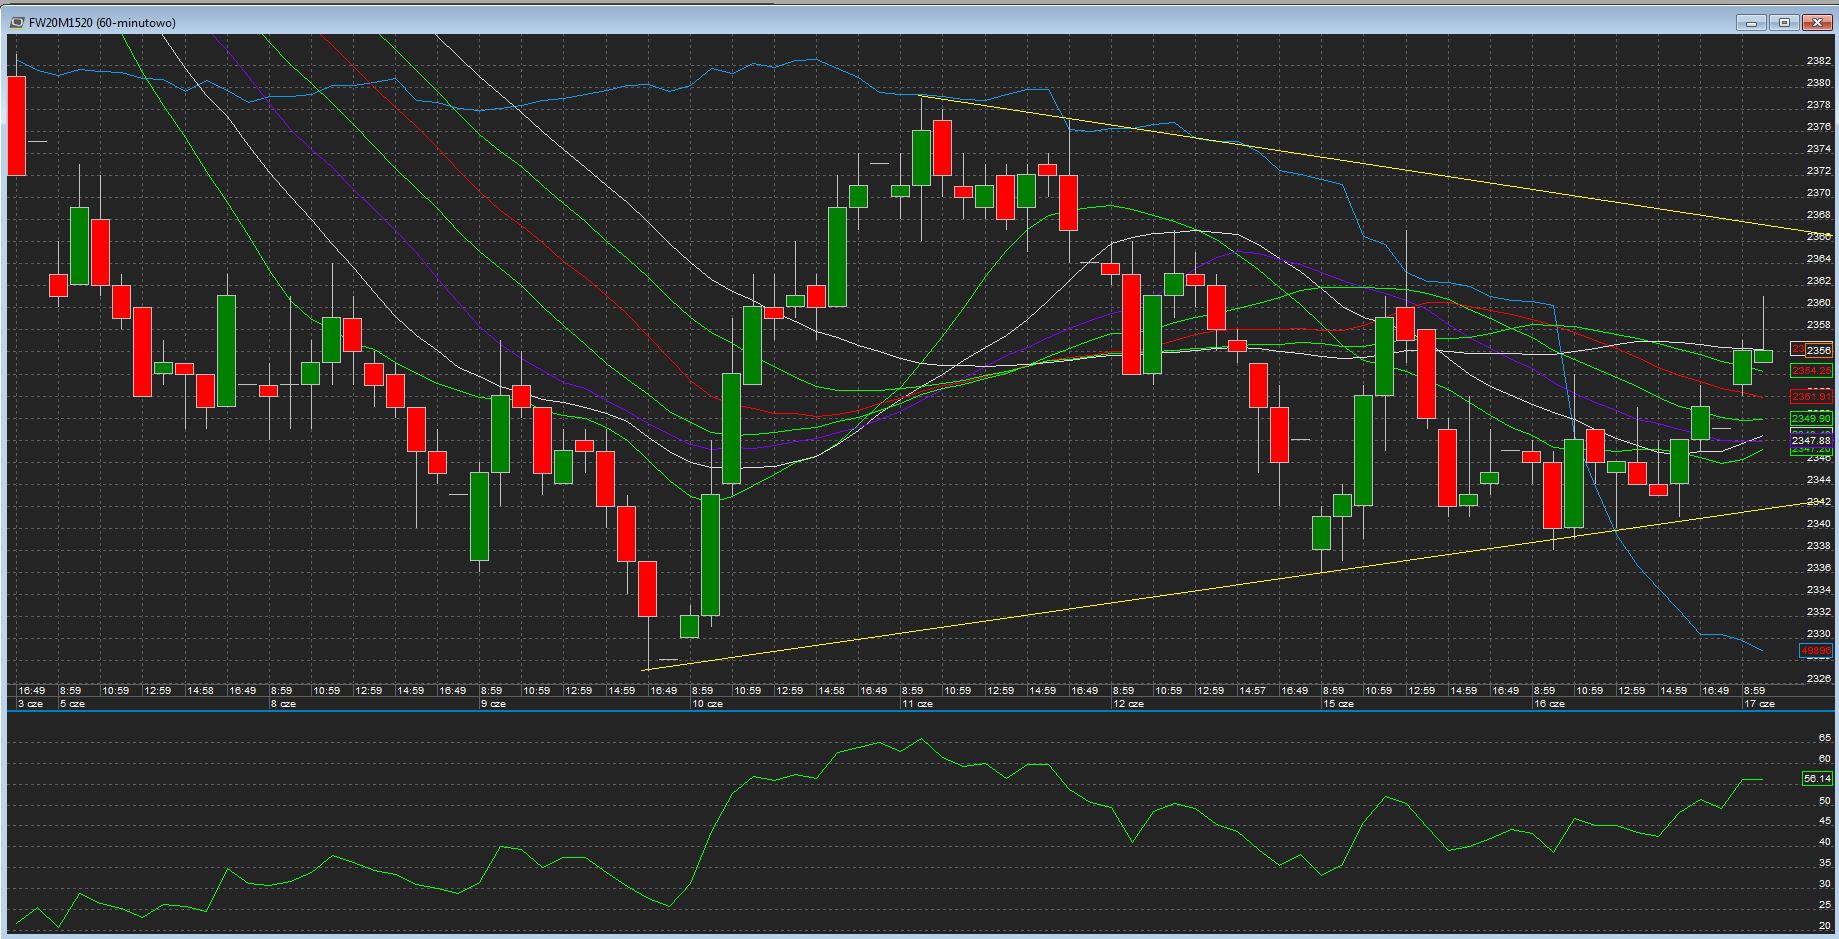Click the purple 2347.88 price label
The height and width of the screenshot is (939, 1839).
(x=1811, y=440)
